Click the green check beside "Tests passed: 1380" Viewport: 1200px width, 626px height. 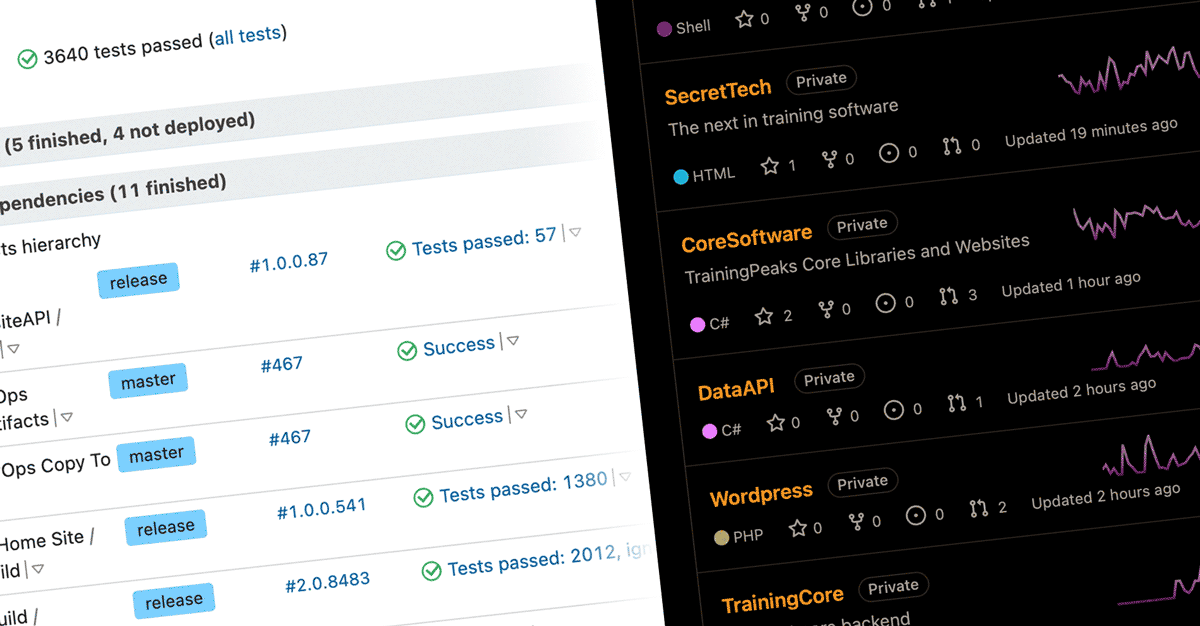(423, 497)
